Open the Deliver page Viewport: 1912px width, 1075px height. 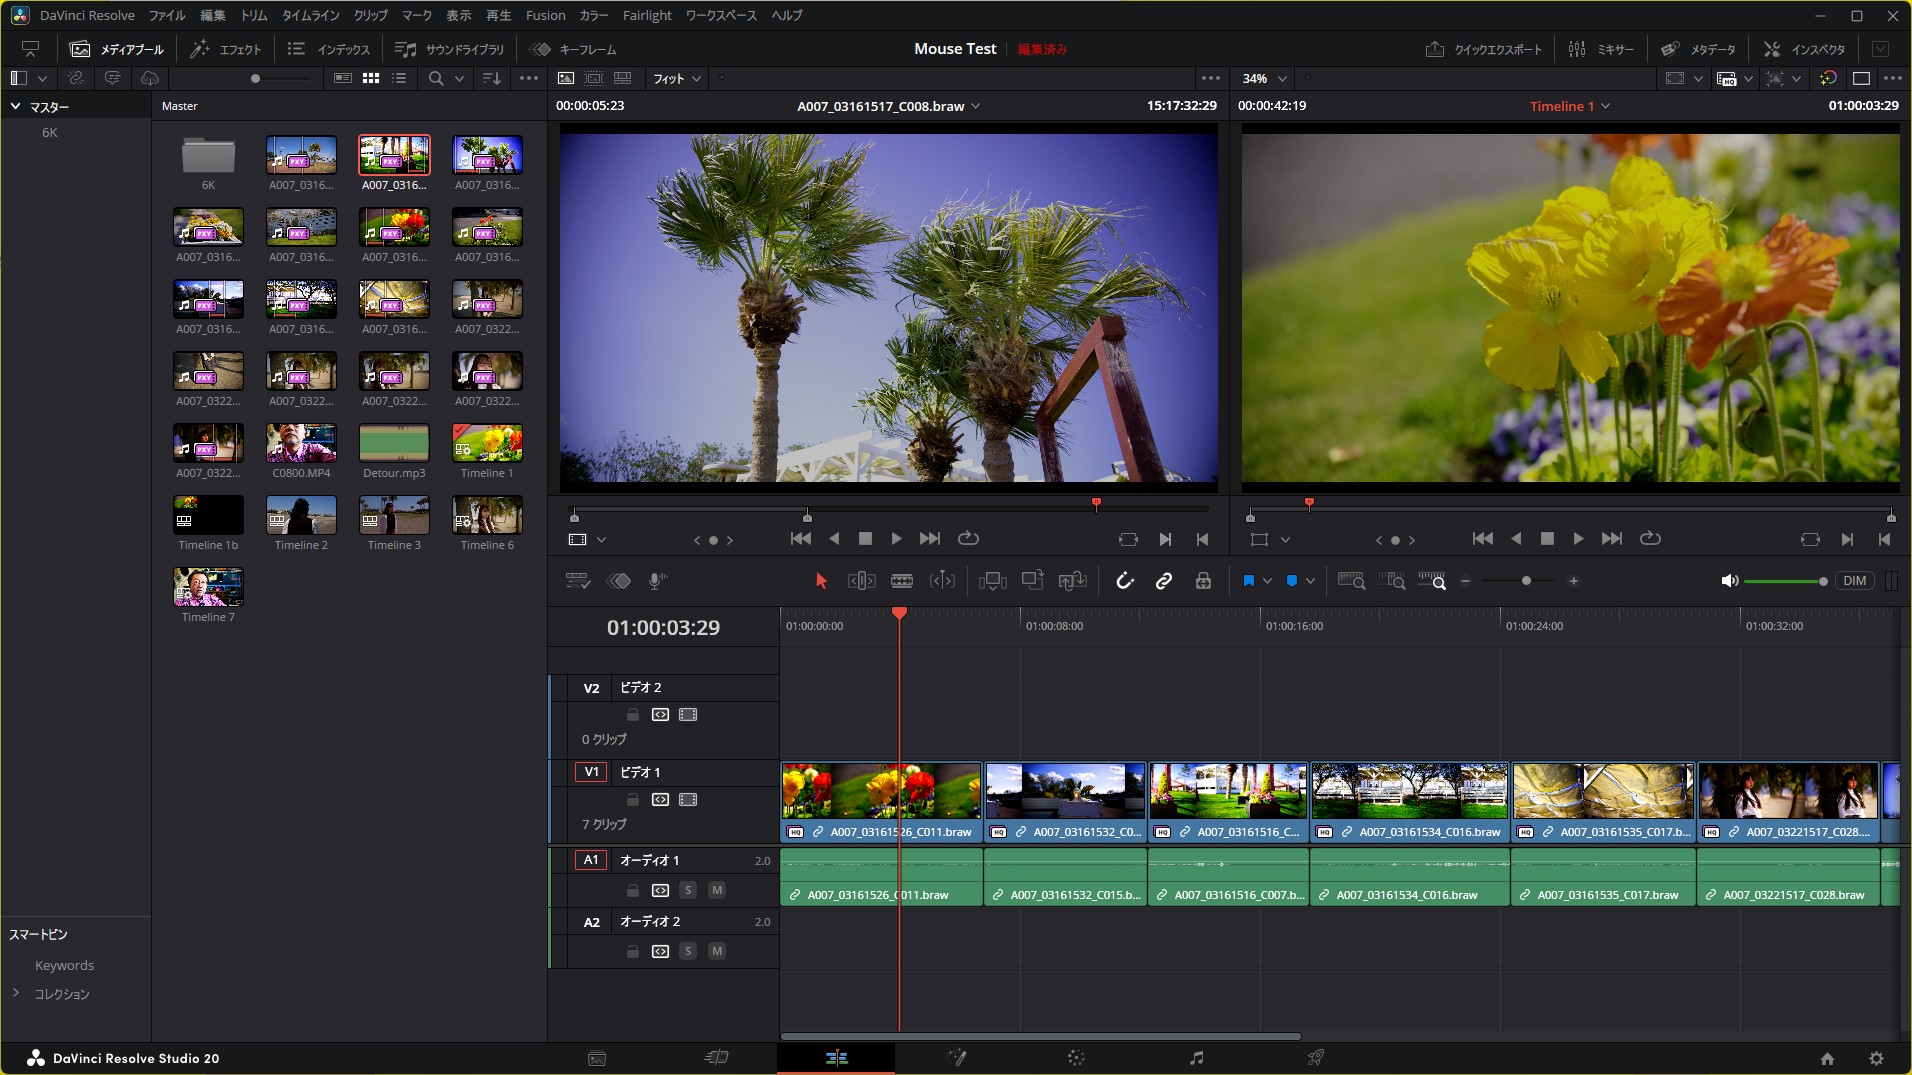1317,1057
